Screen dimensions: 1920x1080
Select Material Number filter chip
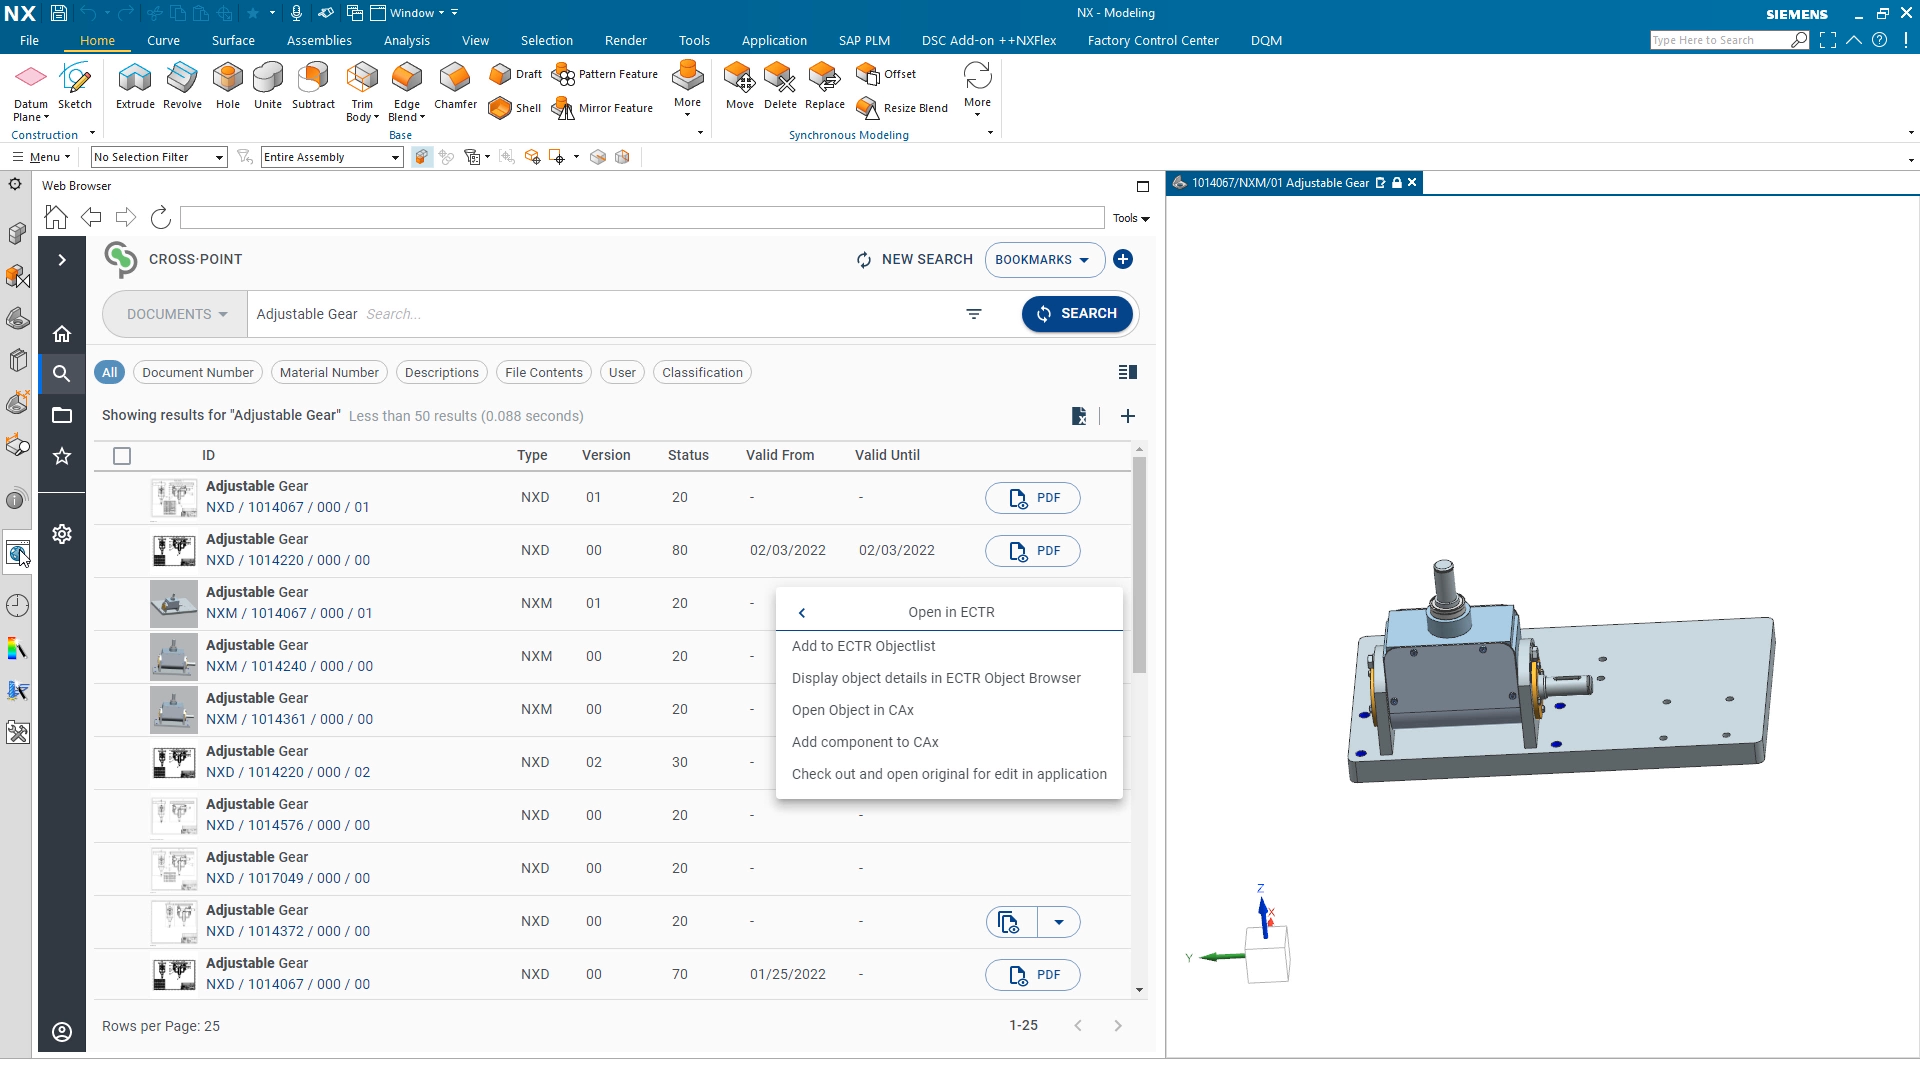click(329, 372)
